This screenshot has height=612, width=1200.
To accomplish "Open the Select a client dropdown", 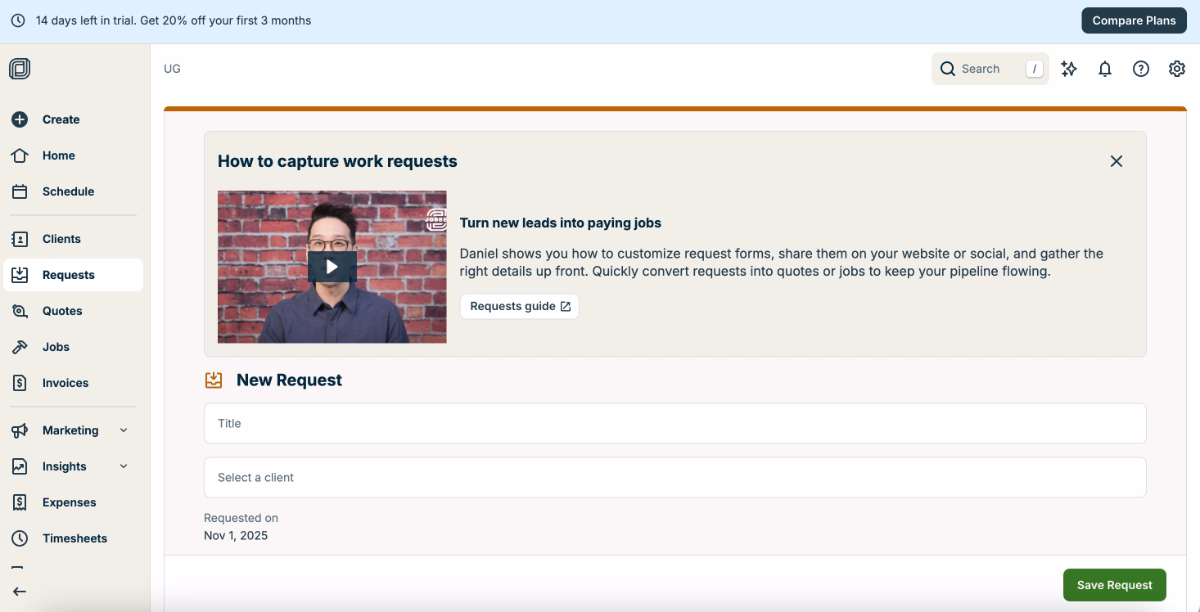I will (675, 477).
